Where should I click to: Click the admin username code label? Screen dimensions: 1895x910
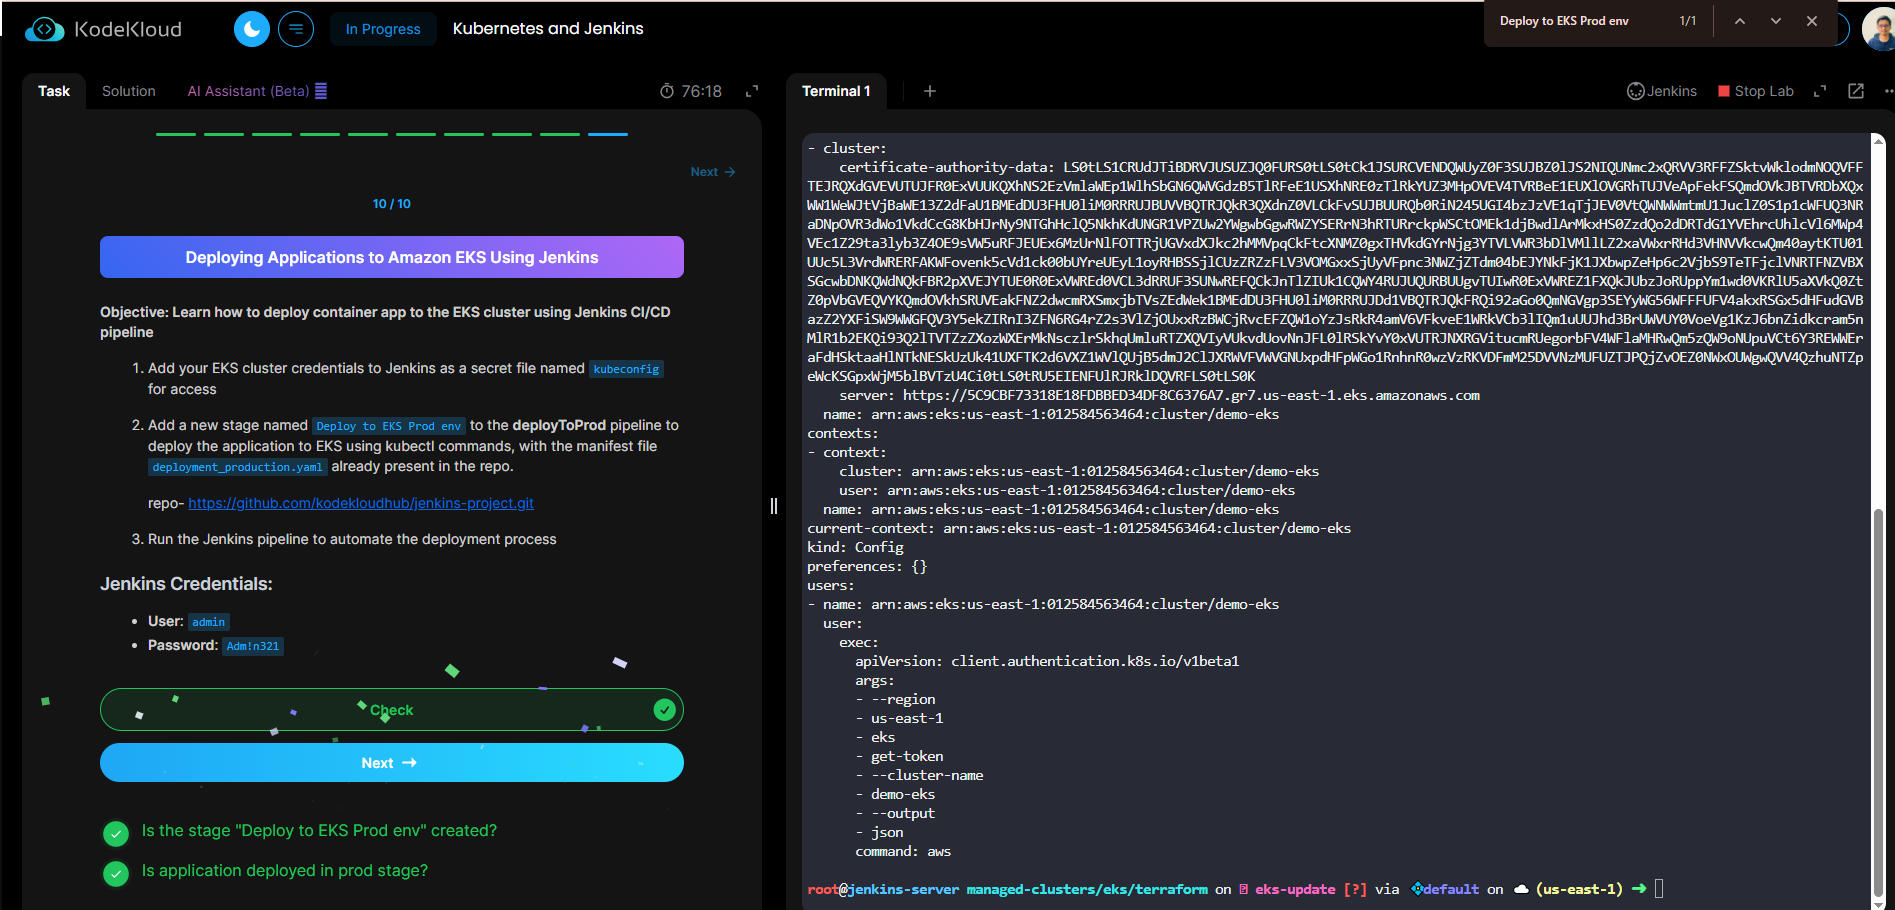pos(209,622)
